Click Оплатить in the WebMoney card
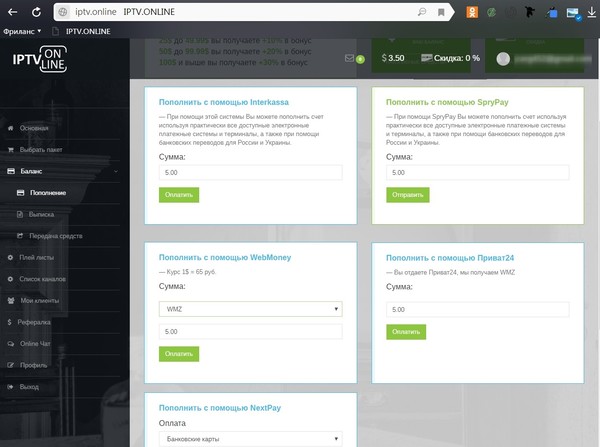The width and height of the screenshot is (600, 447). [179, 354]
